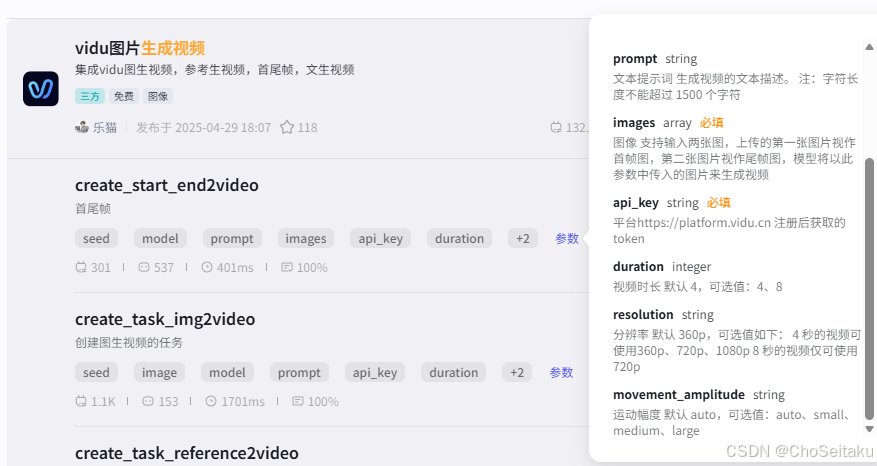This screenshot has height=466, width=877.
Task: Click the comment icon beside 153
Action: pos(148,401)
